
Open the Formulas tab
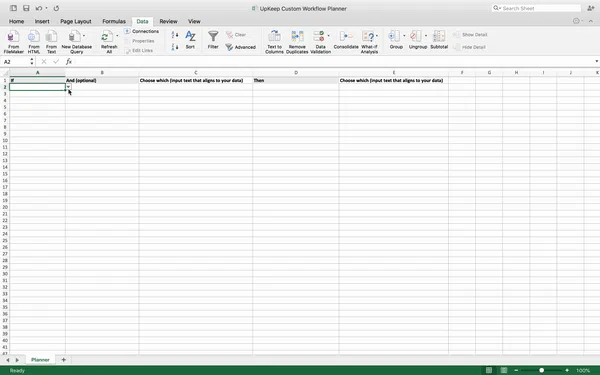click(114, 21)
